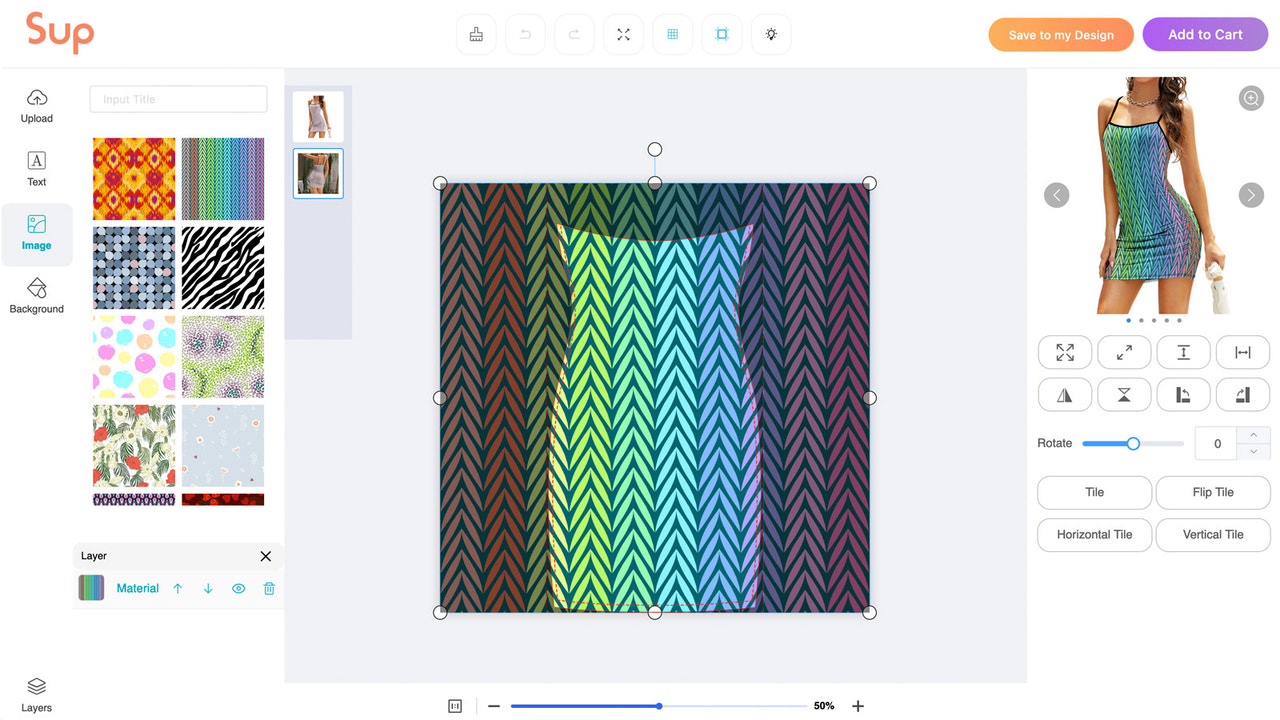
Task: Show the previous dress preview
Action: [1056, 195]
